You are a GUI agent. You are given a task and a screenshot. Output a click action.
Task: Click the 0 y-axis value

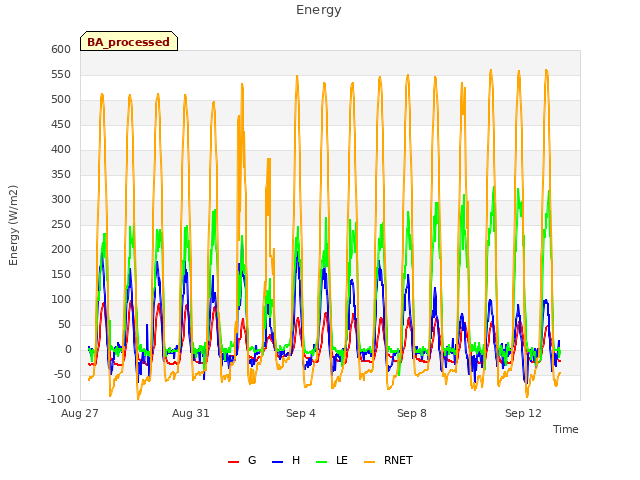click(68, 350)
